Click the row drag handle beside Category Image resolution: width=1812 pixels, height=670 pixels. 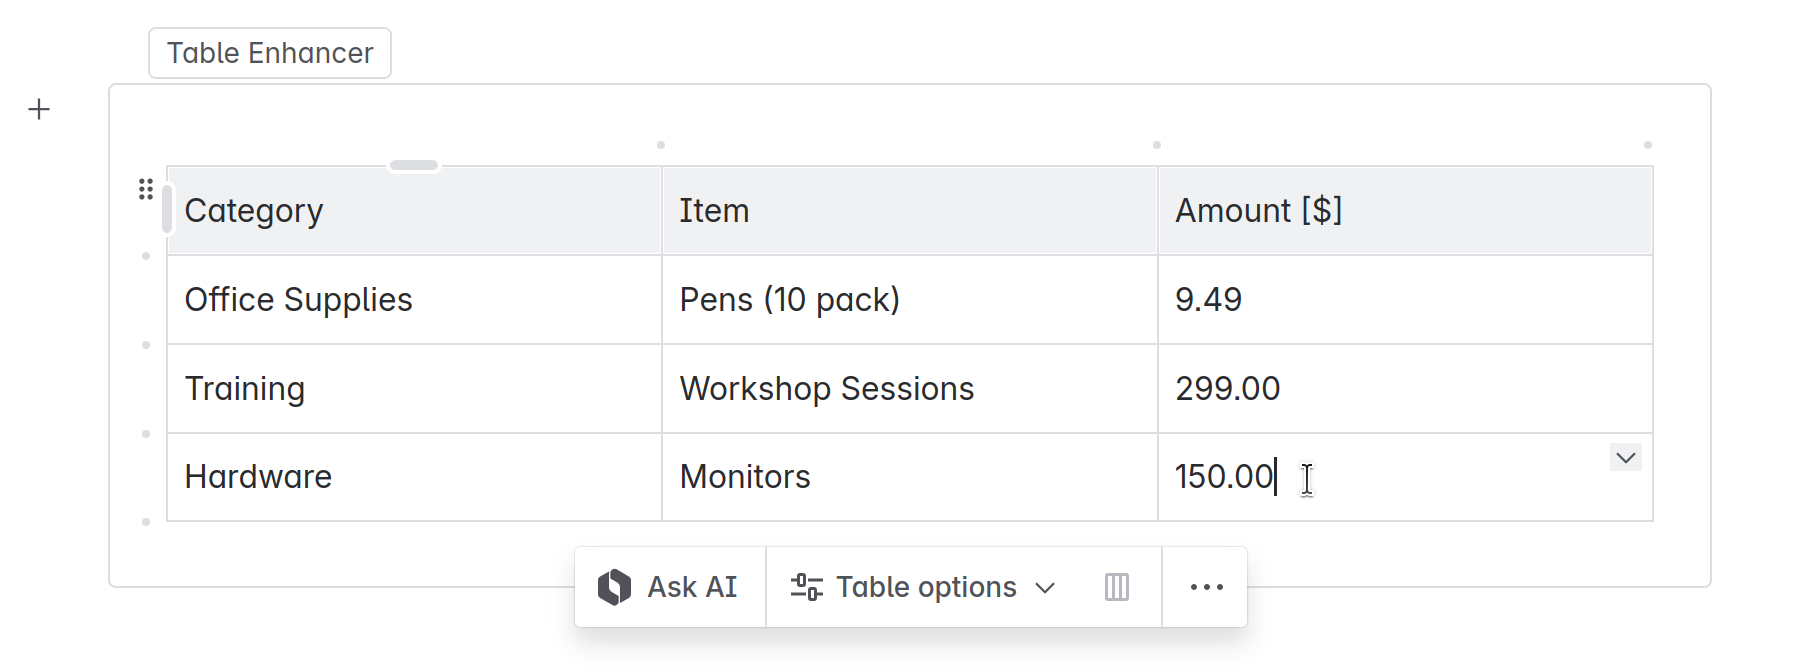(x=146, y=189)
